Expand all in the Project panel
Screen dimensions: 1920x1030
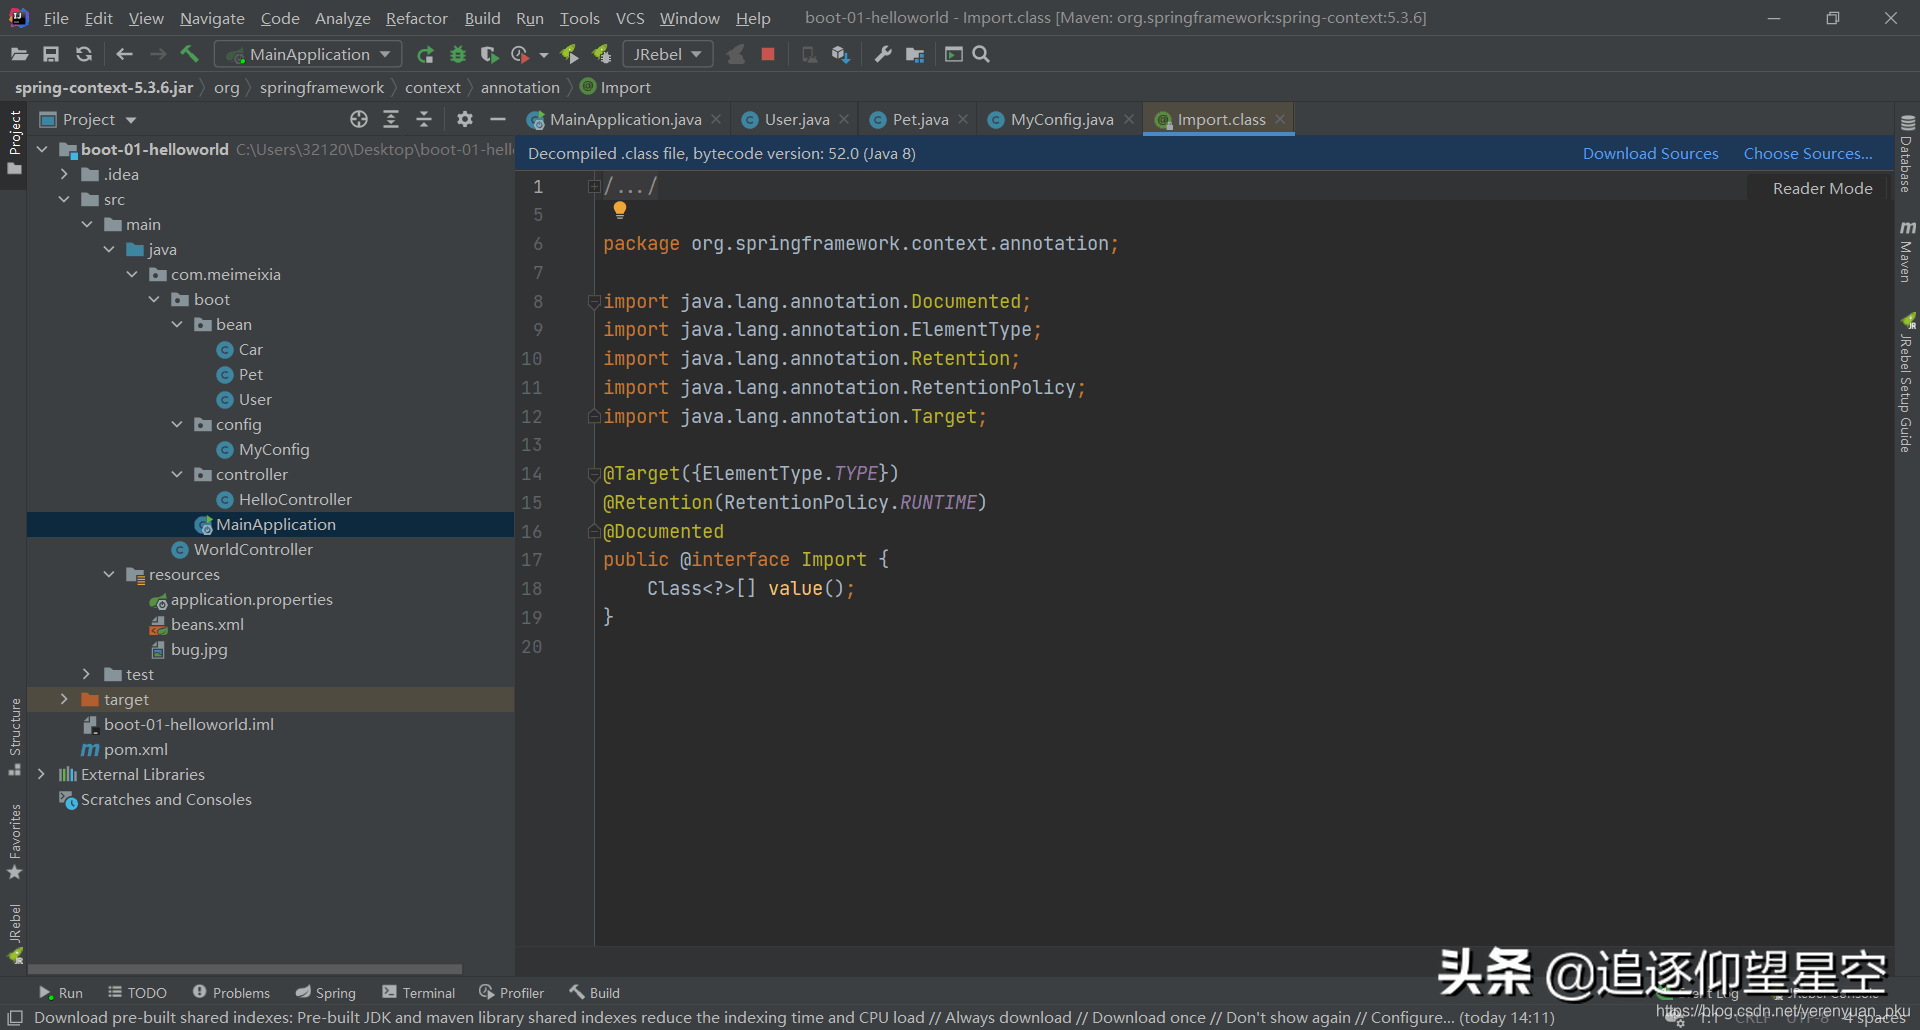[x=391, y=119]
